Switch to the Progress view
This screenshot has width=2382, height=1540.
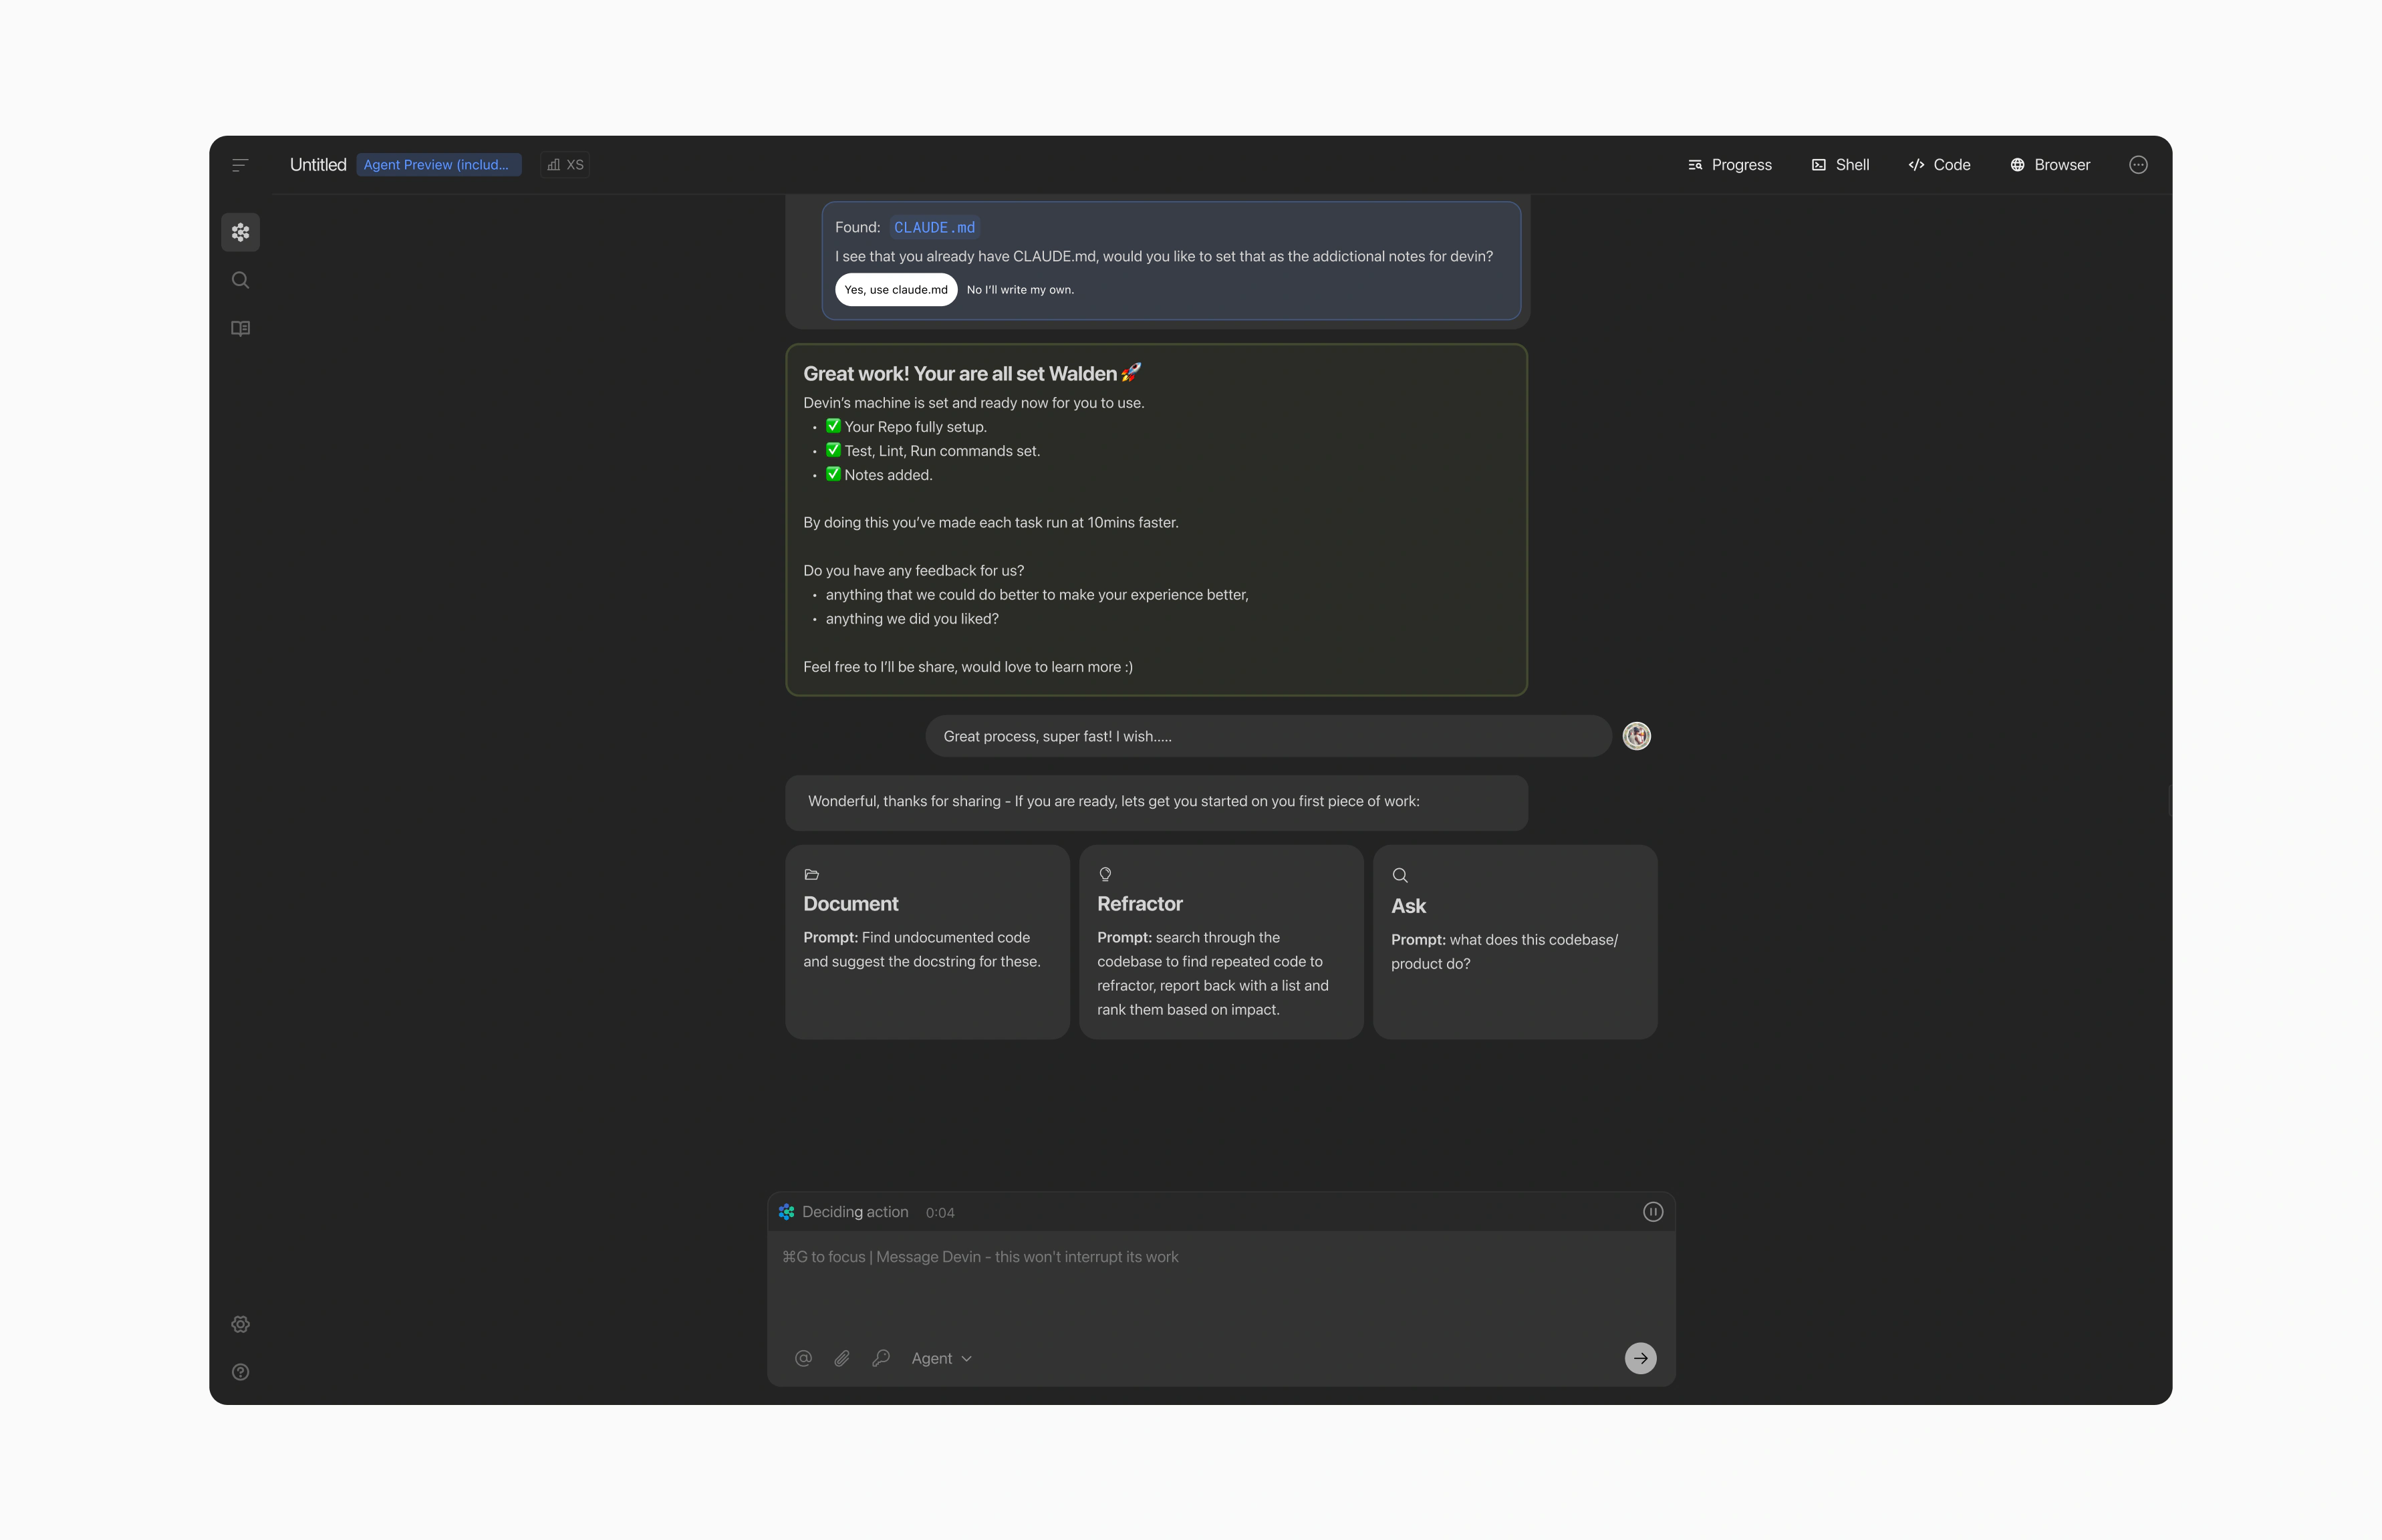pyautogui.click(x=1730, y=164)
